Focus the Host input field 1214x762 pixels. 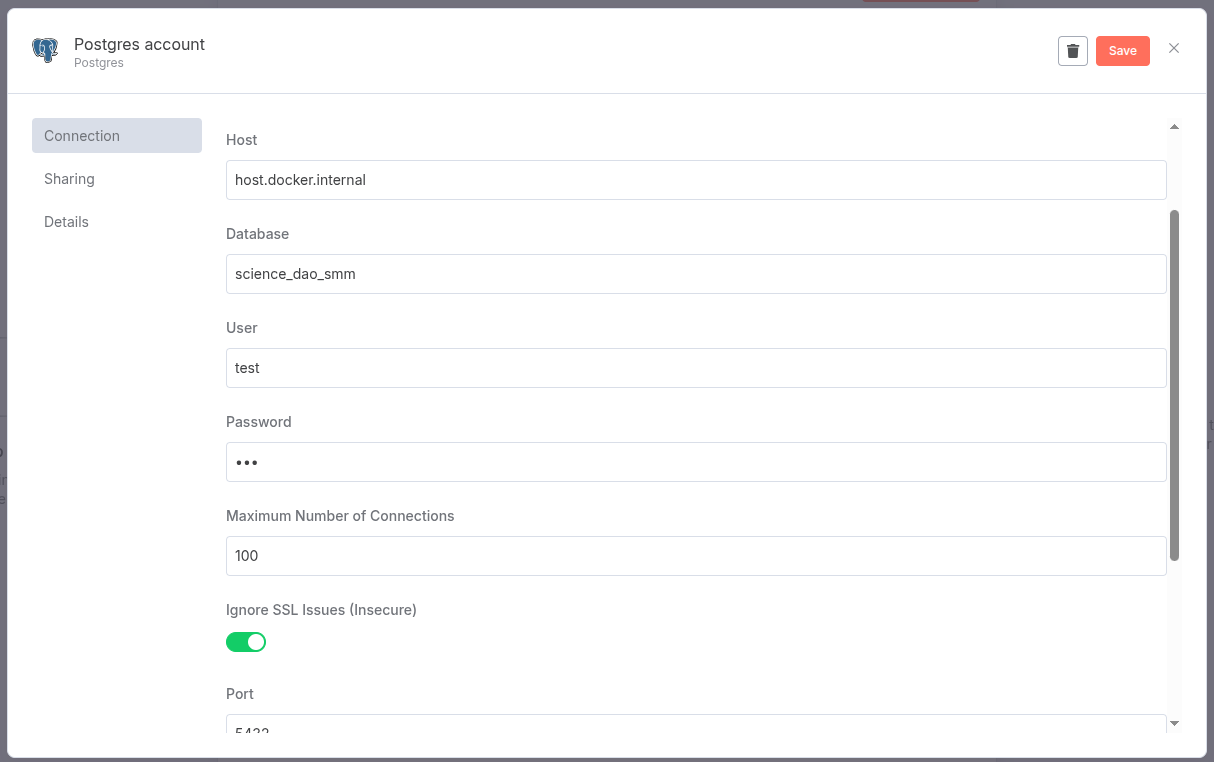coord(696,180)
